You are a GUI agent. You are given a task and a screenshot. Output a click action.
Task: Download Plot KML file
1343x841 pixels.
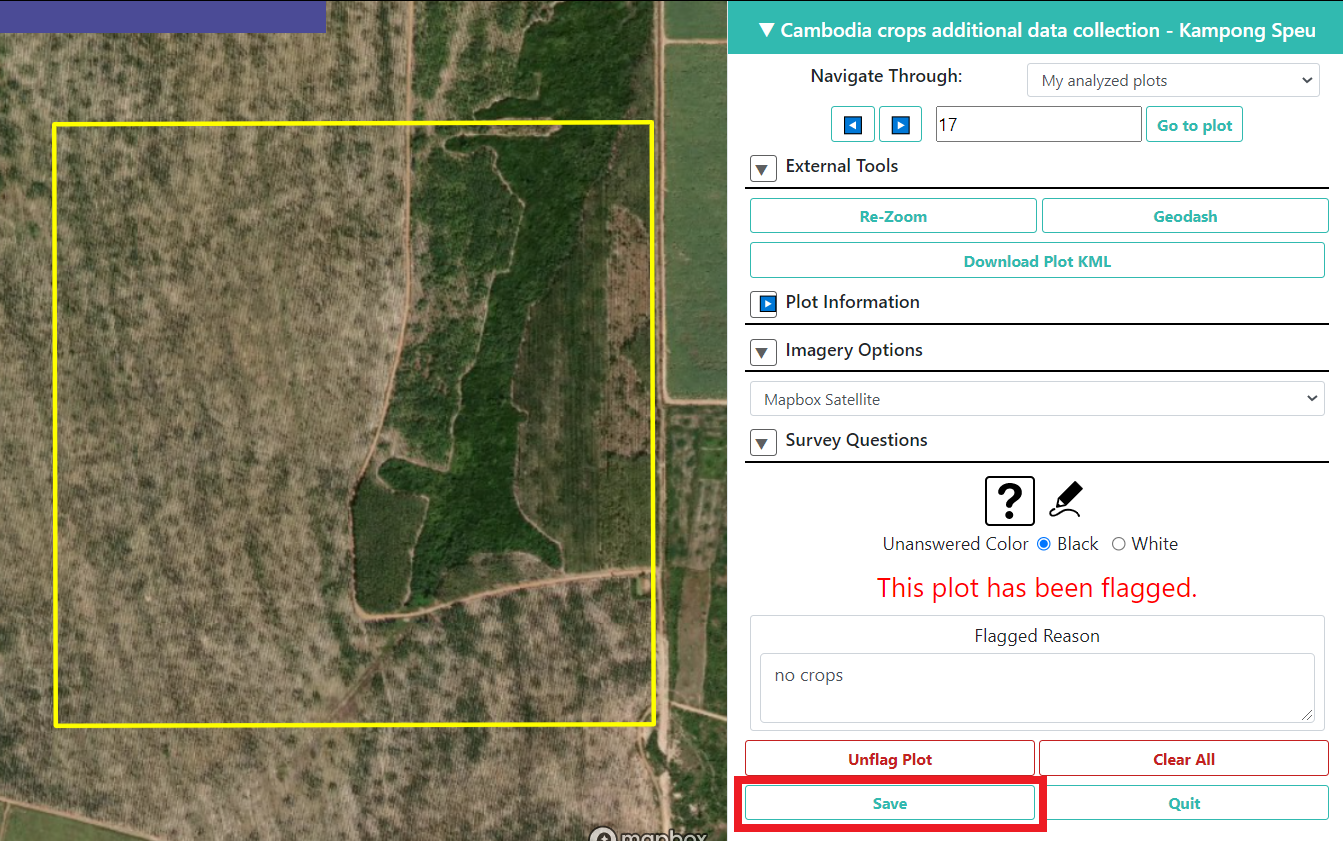(1037, 261)
